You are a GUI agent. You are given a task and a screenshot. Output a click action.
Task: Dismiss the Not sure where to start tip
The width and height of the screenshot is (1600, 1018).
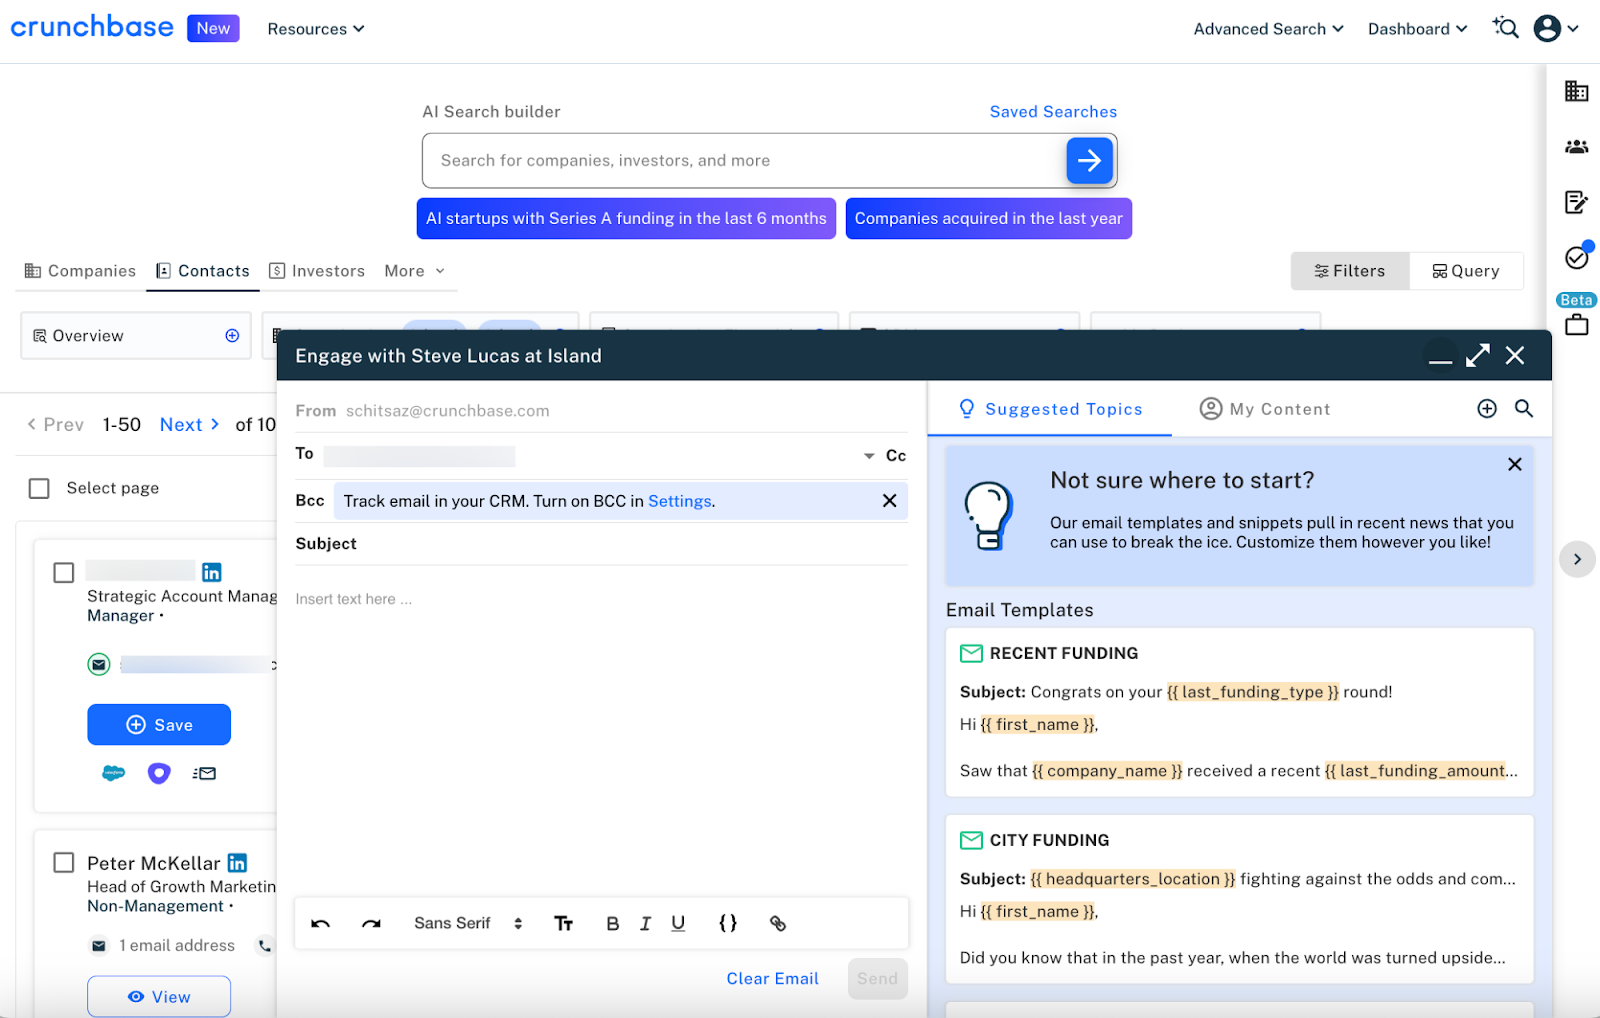1515,464
